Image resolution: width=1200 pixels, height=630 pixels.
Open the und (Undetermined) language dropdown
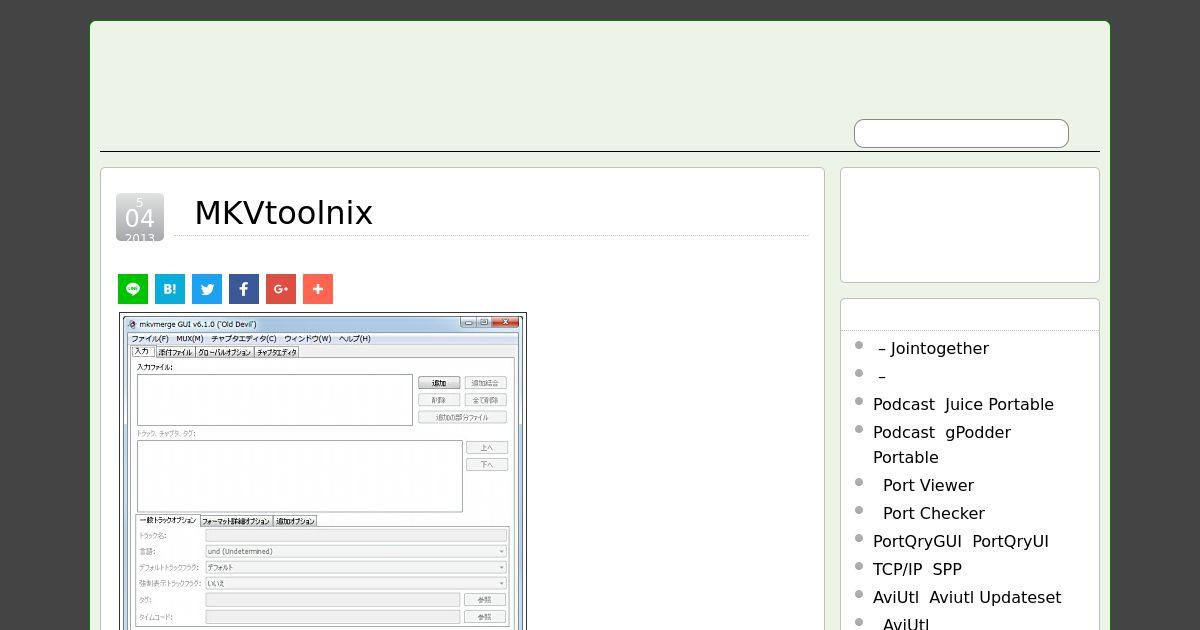pos(356,551)
